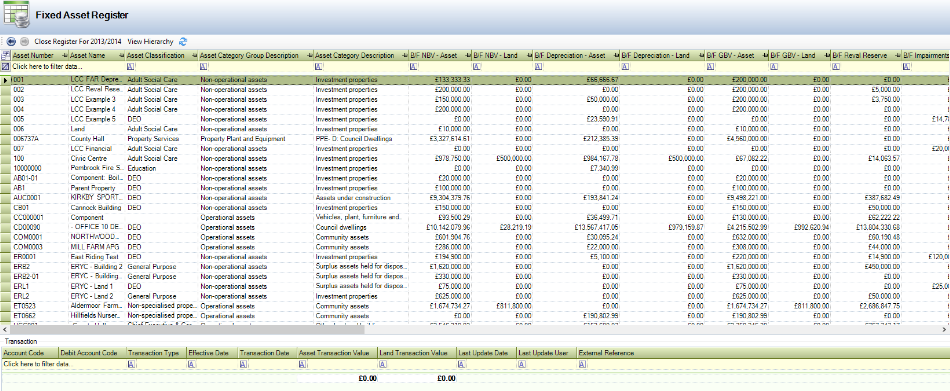
Task: Click the B/F Depreciation - Land filter operator icon
Action: [x=626, y=67]
